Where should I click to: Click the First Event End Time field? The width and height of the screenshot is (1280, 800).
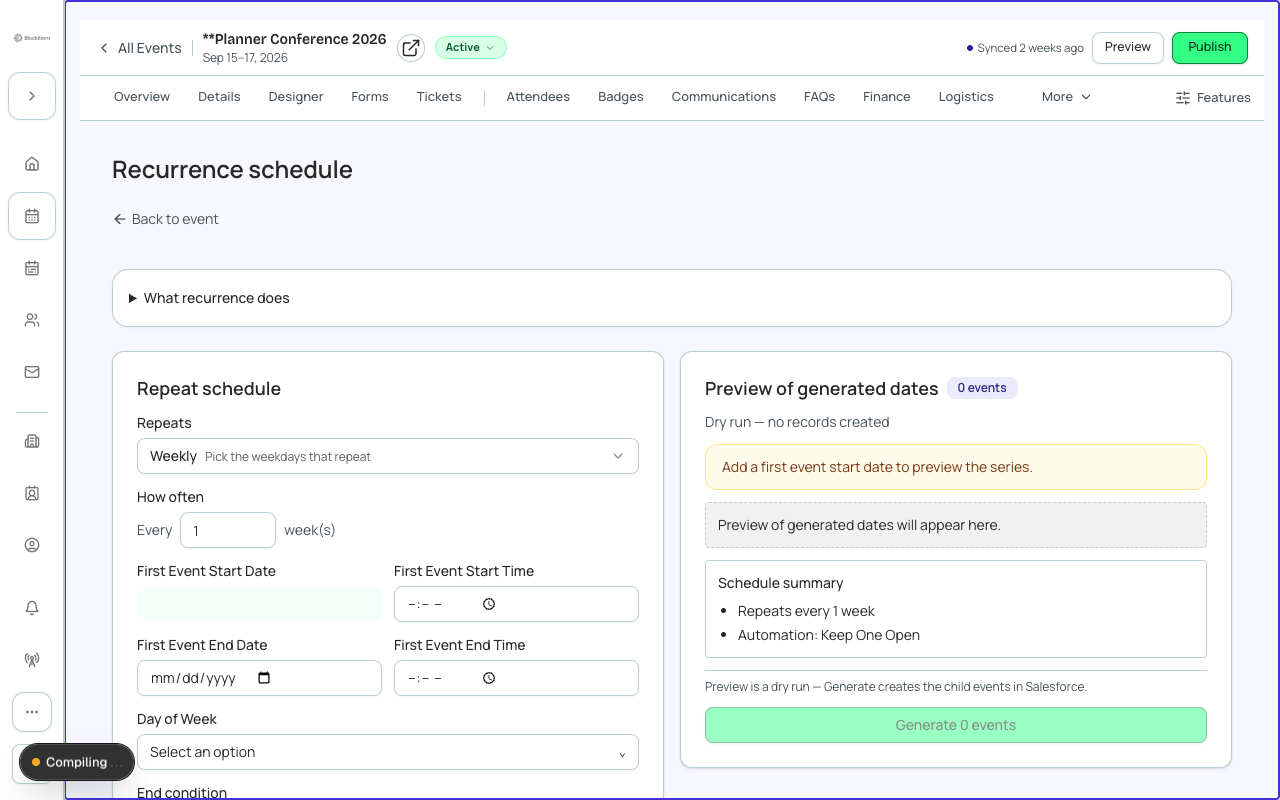tap(516, 678)
